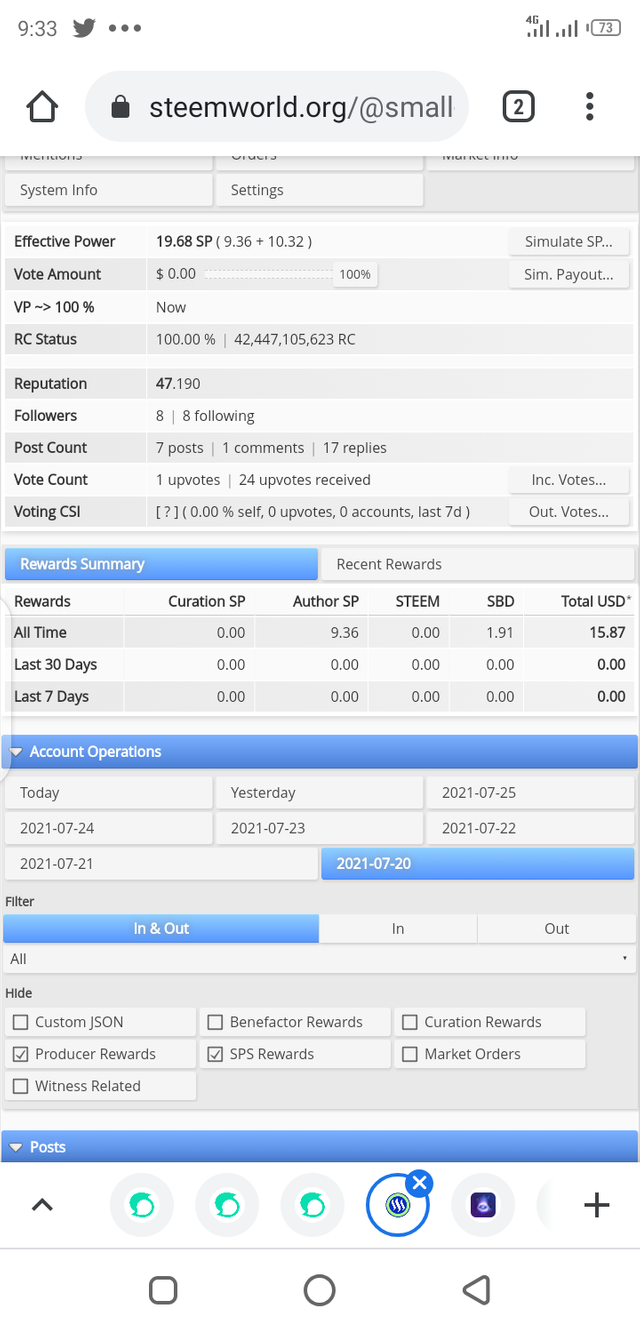
Task: Show operations for Yesterday
Action: click(319, 793)
